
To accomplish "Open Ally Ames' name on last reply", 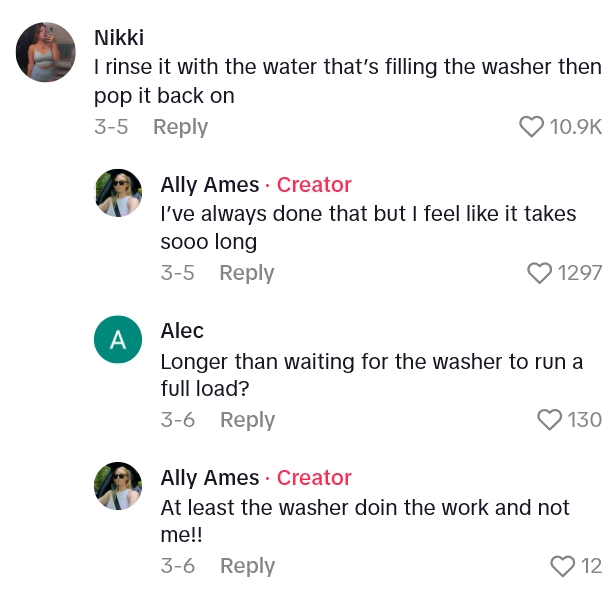I will coord(208,477).
